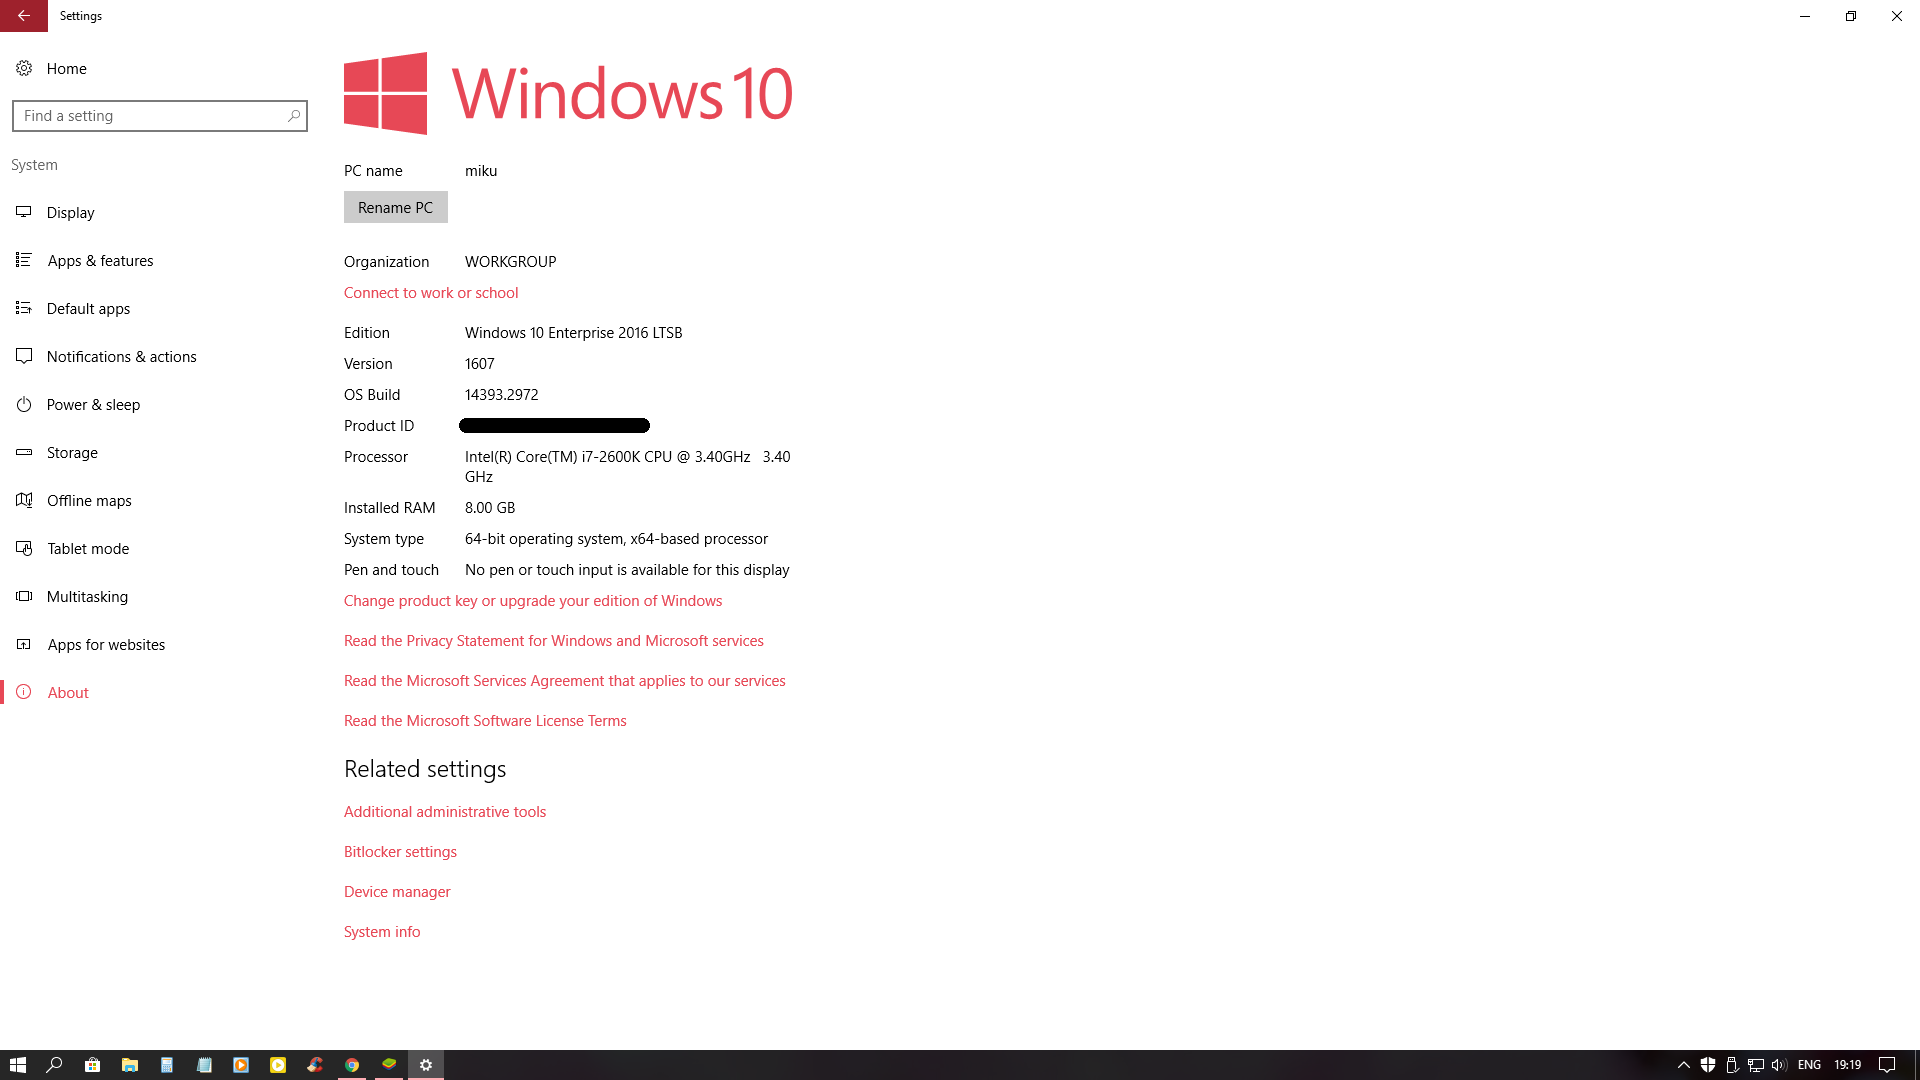This screenshot has width=1920, height=1080.
Task: Click the System info link
Action: click(x=382, y=932)
